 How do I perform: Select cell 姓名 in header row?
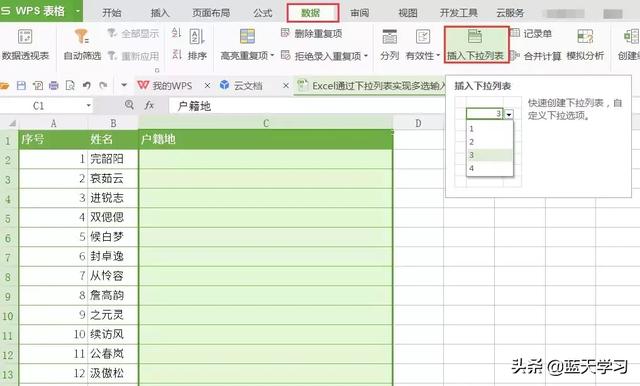coord(113,140)
